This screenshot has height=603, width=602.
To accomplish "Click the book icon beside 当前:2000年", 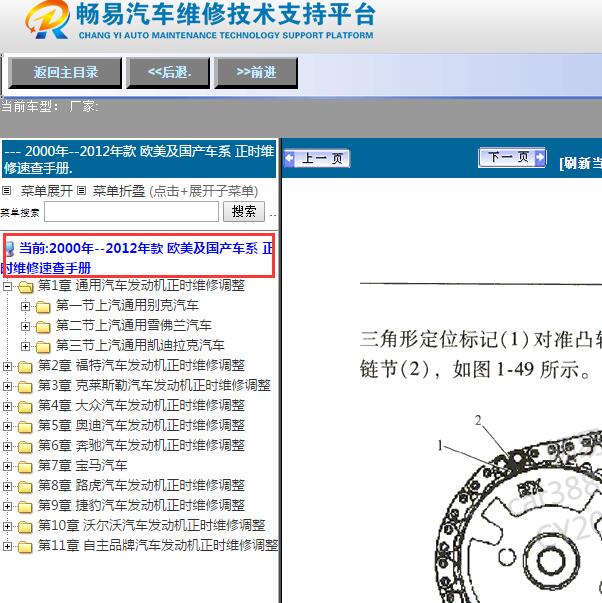I will click(10, 249).
